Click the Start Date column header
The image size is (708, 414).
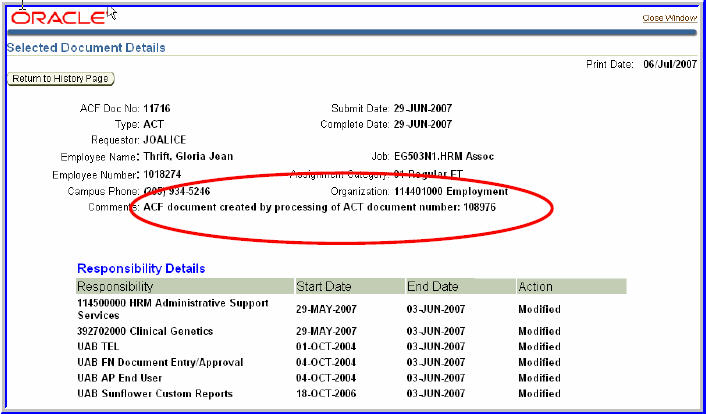(x=324, y=287)
